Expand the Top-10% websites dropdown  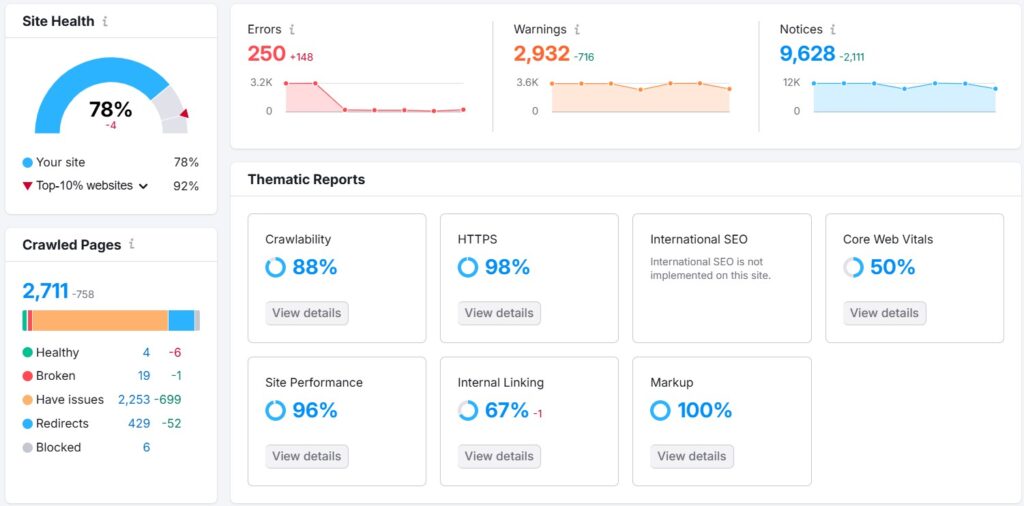point(143,186)
